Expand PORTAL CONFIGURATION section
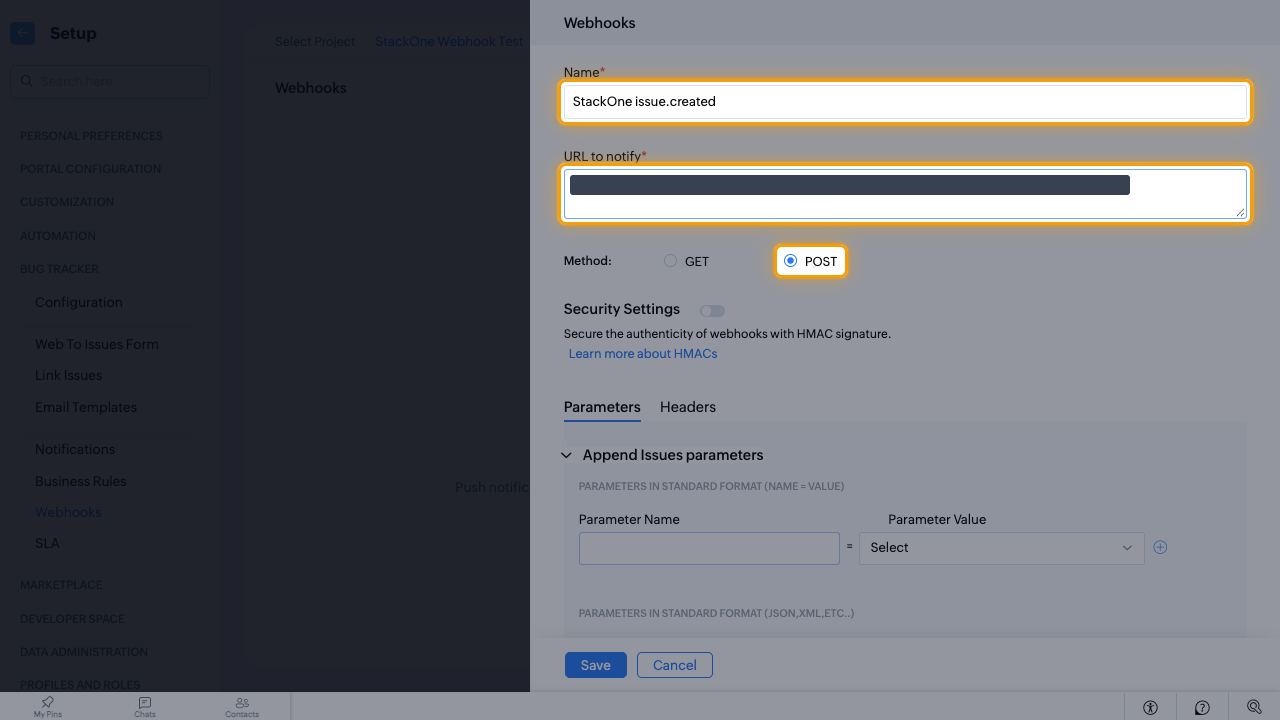The image size is (1280, 720). (x=90, y=168)
